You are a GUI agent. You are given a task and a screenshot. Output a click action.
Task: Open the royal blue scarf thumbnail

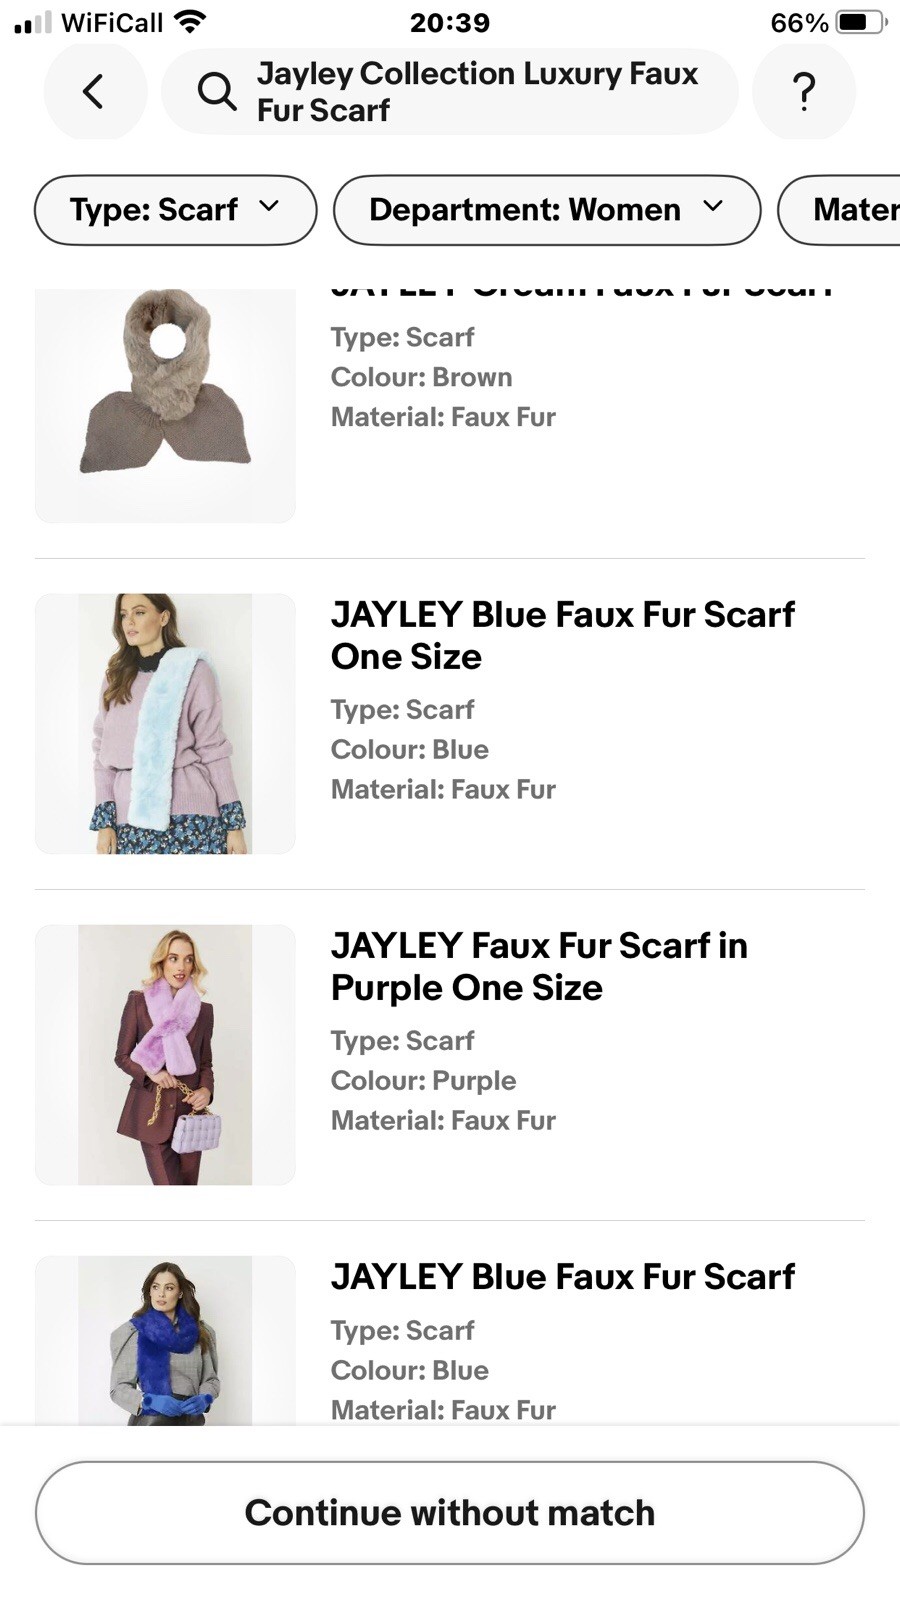click(165, 1341)
